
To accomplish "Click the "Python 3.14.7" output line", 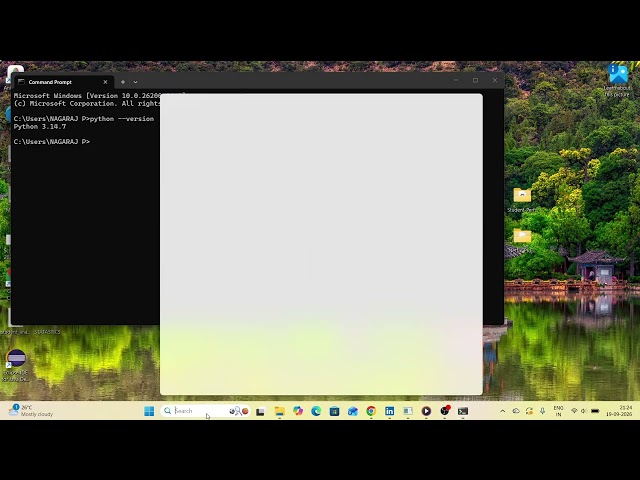I will [x=40, y=127].
